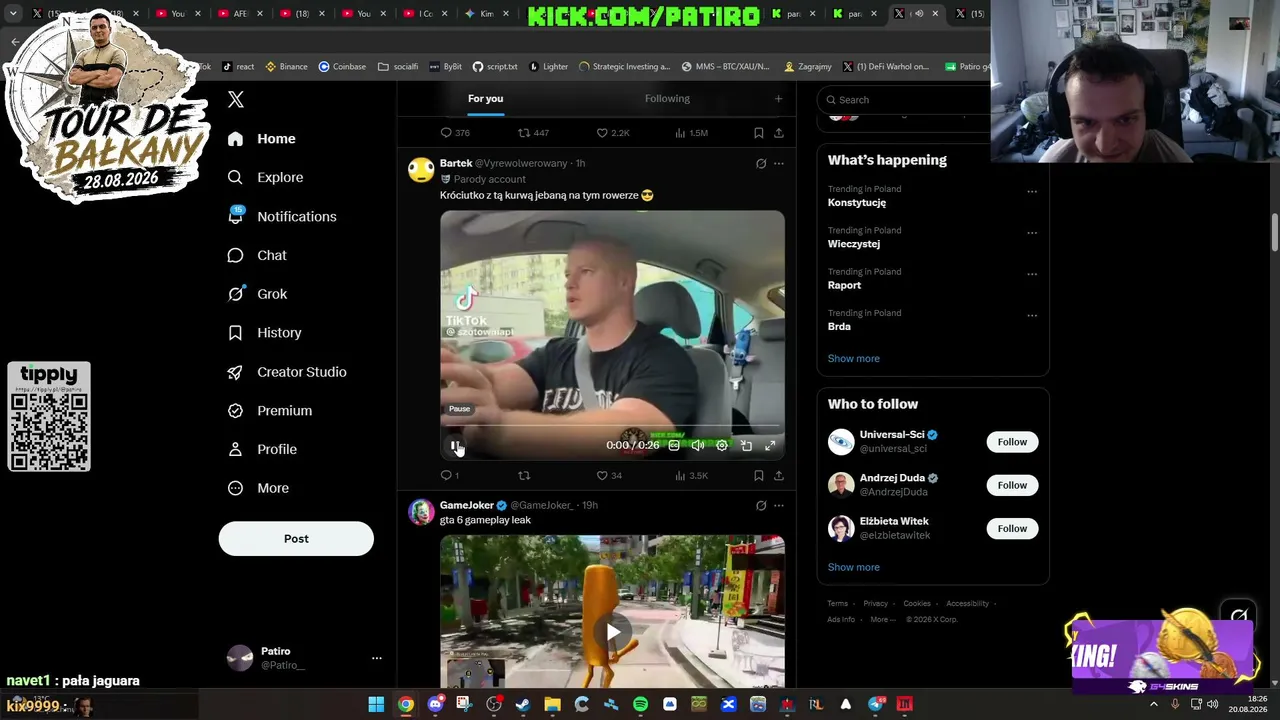
Task: Switch to the Following tab
Action: pos(667,98)
